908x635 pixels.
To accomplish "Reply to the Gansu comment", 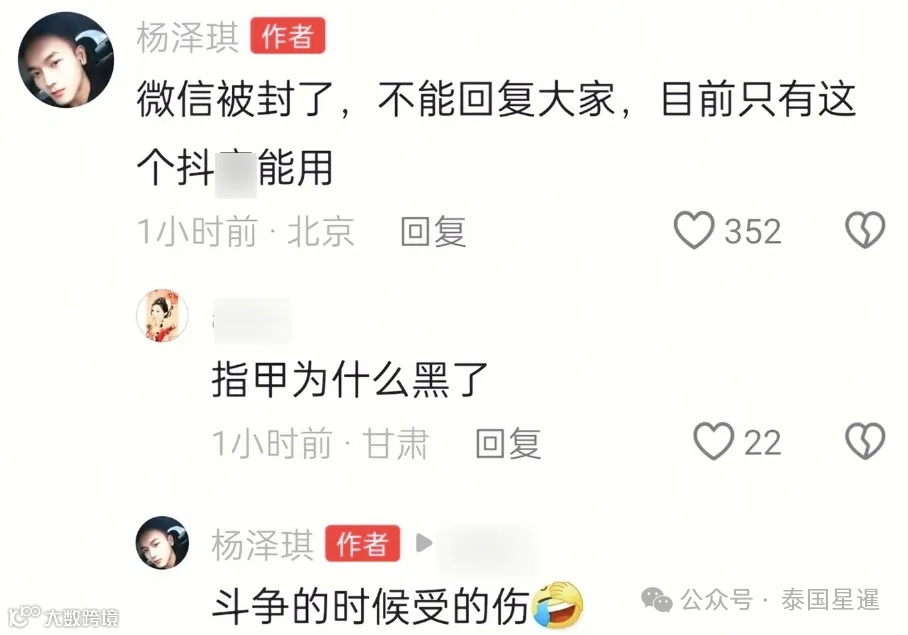I will pos(508,443).
